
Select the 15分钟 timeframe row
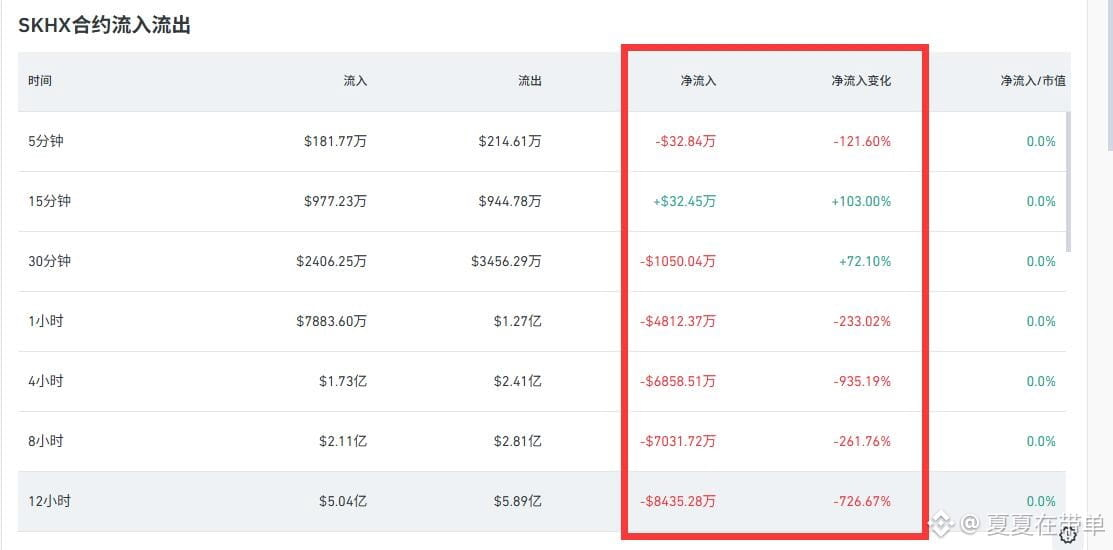click(x=542, y=202)
